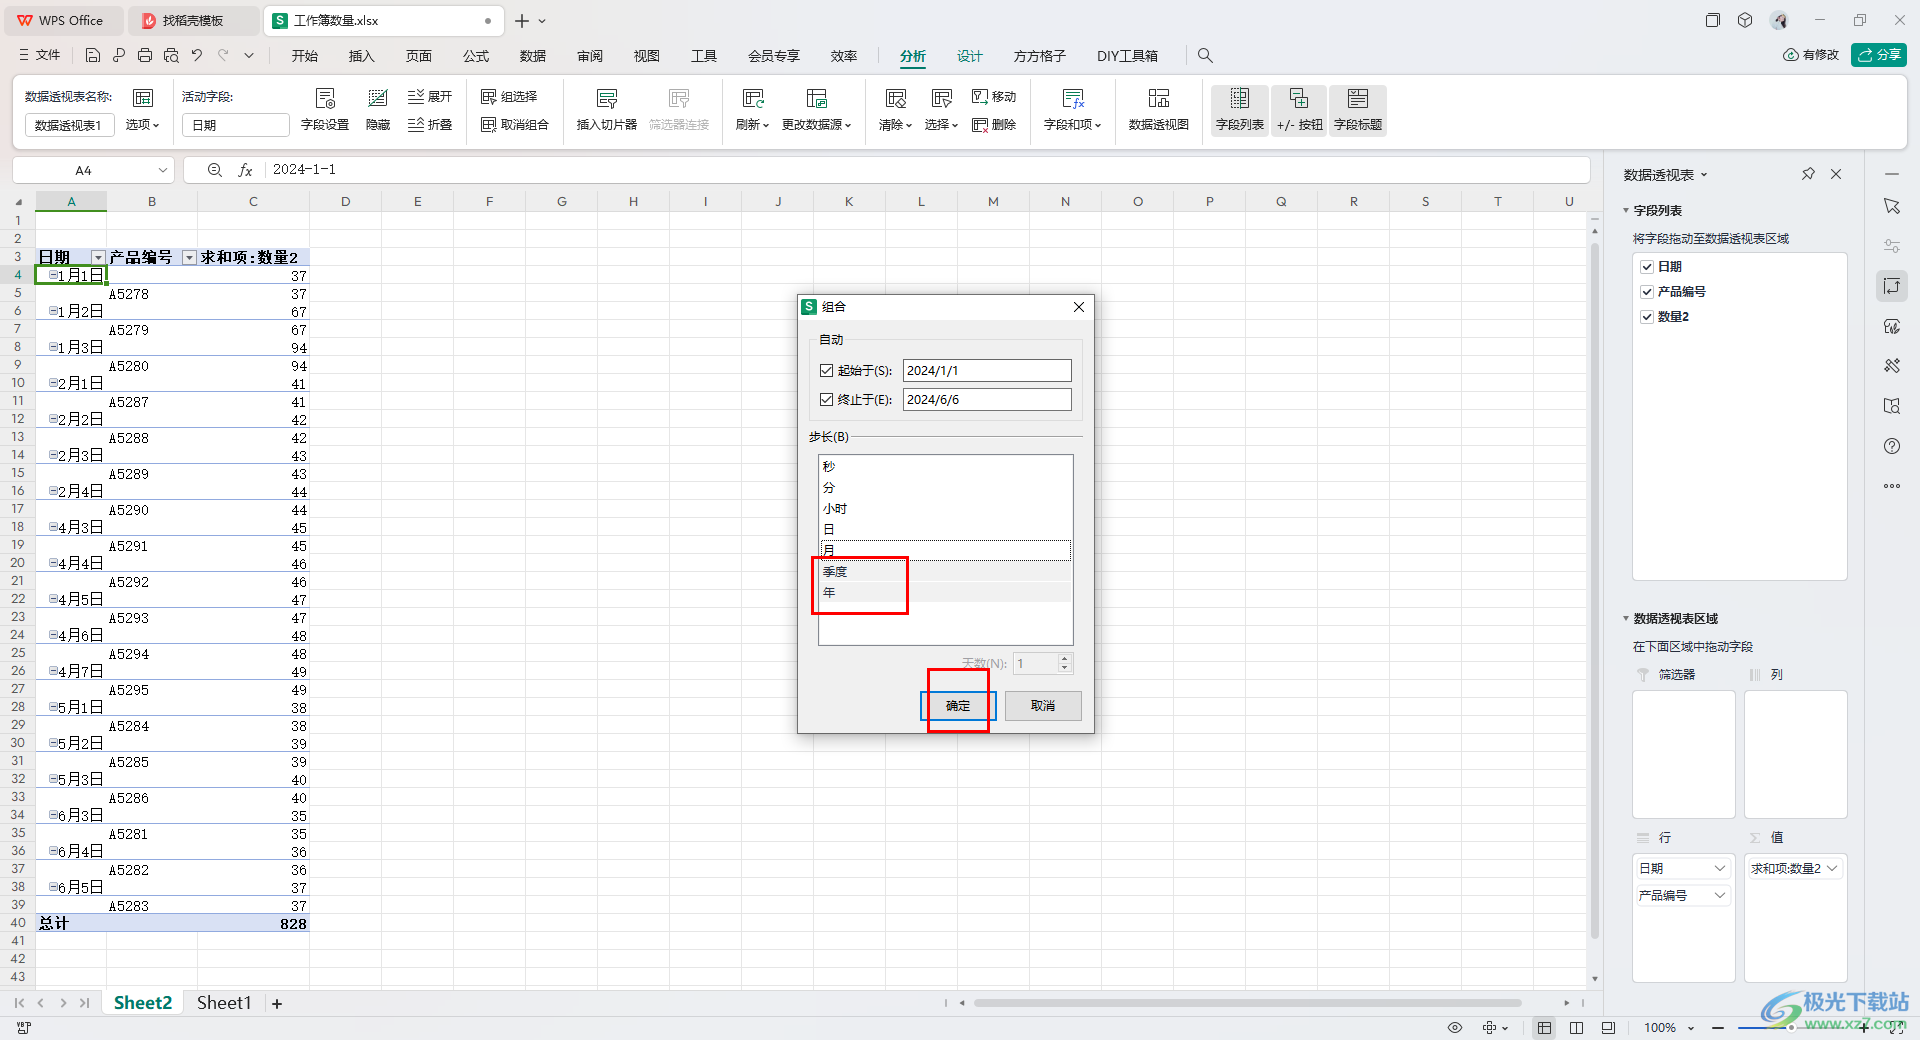This screenshot has height=1040, width=1920.
Task: Select 季度 (Quarter) in step list
Action: (944, 572)
